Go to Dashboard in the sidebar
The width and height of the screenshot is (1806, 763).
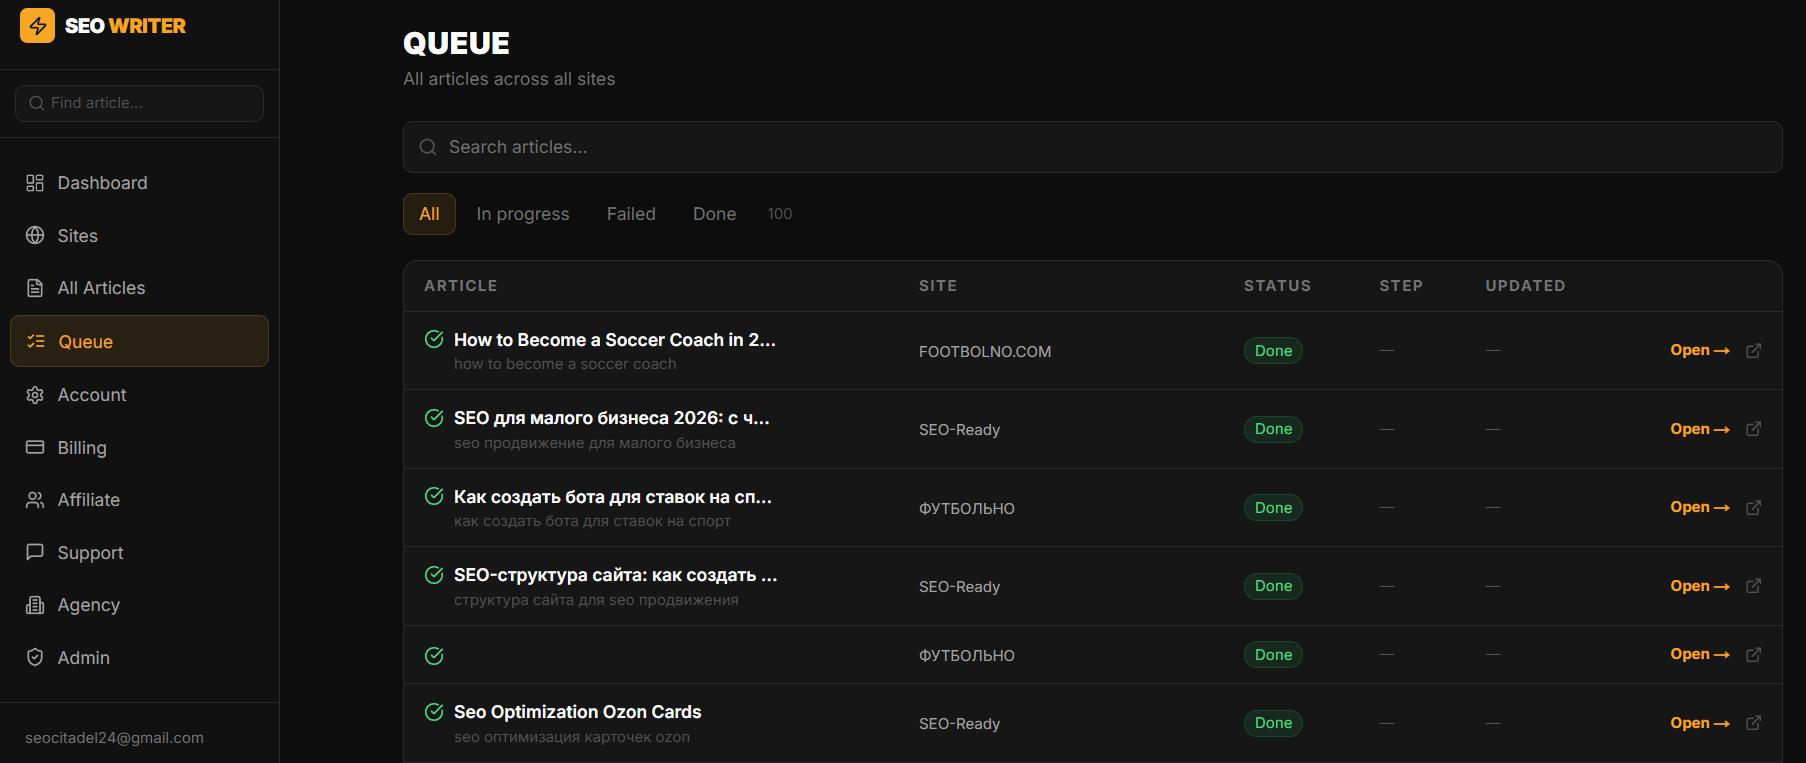[139, 183]
